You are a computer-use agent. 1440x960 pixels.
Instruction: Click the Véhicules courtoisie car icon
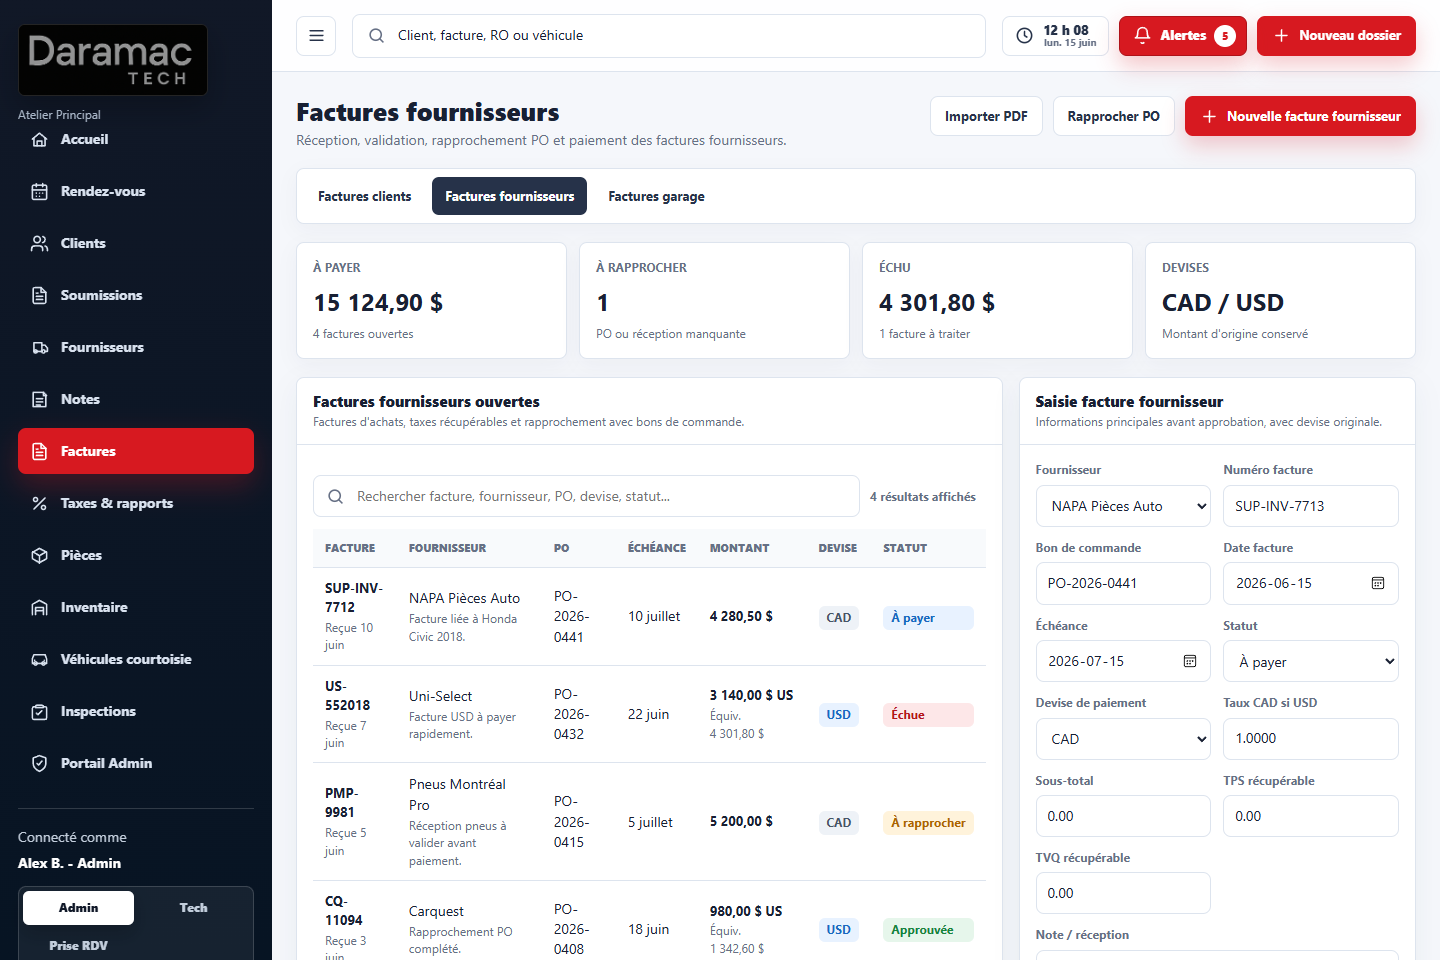tap(40, 660)
